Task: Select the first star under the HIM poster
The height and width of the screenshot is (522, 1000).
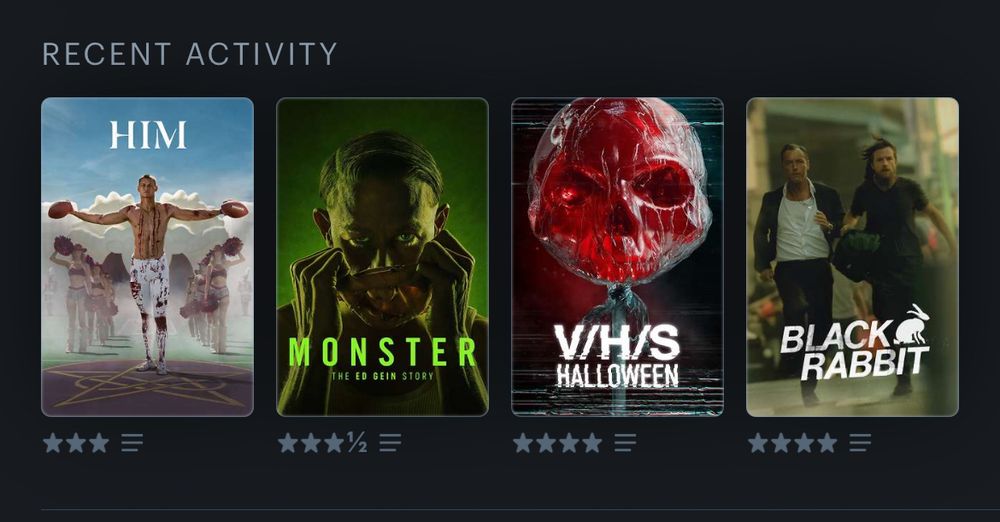Action: point(53,442)
